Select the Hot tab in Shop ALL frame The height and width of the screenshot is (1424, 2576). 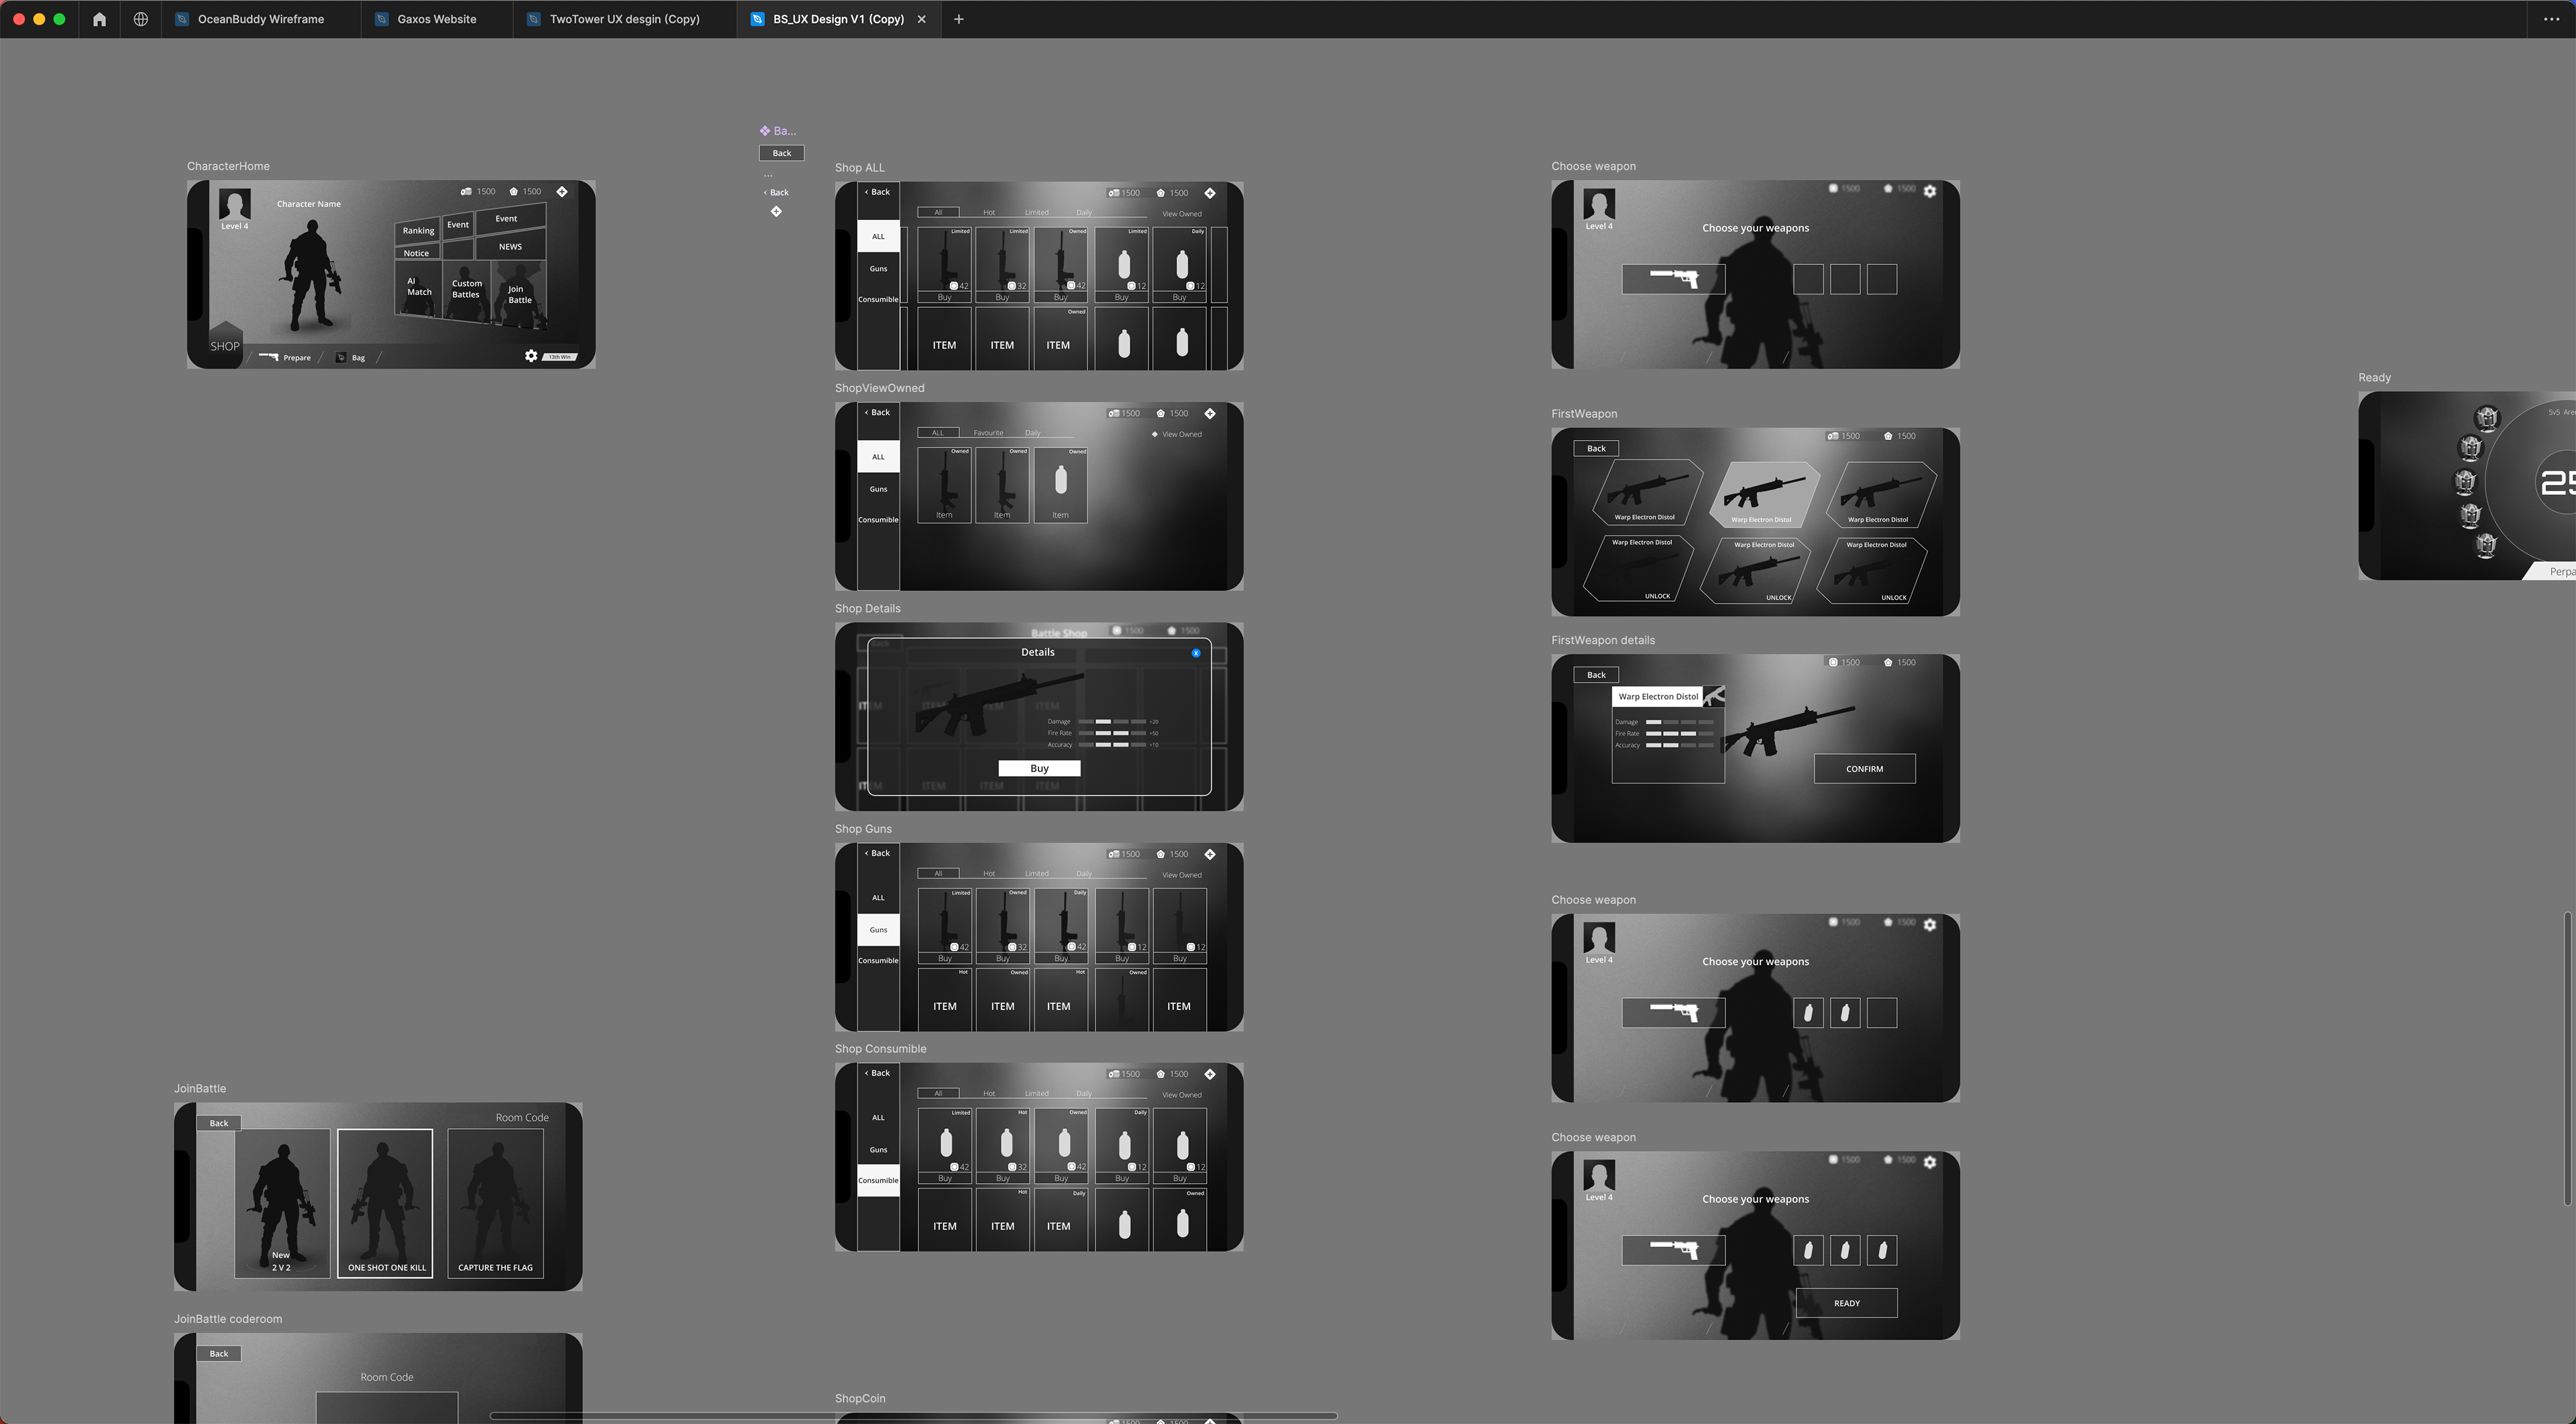989,212
